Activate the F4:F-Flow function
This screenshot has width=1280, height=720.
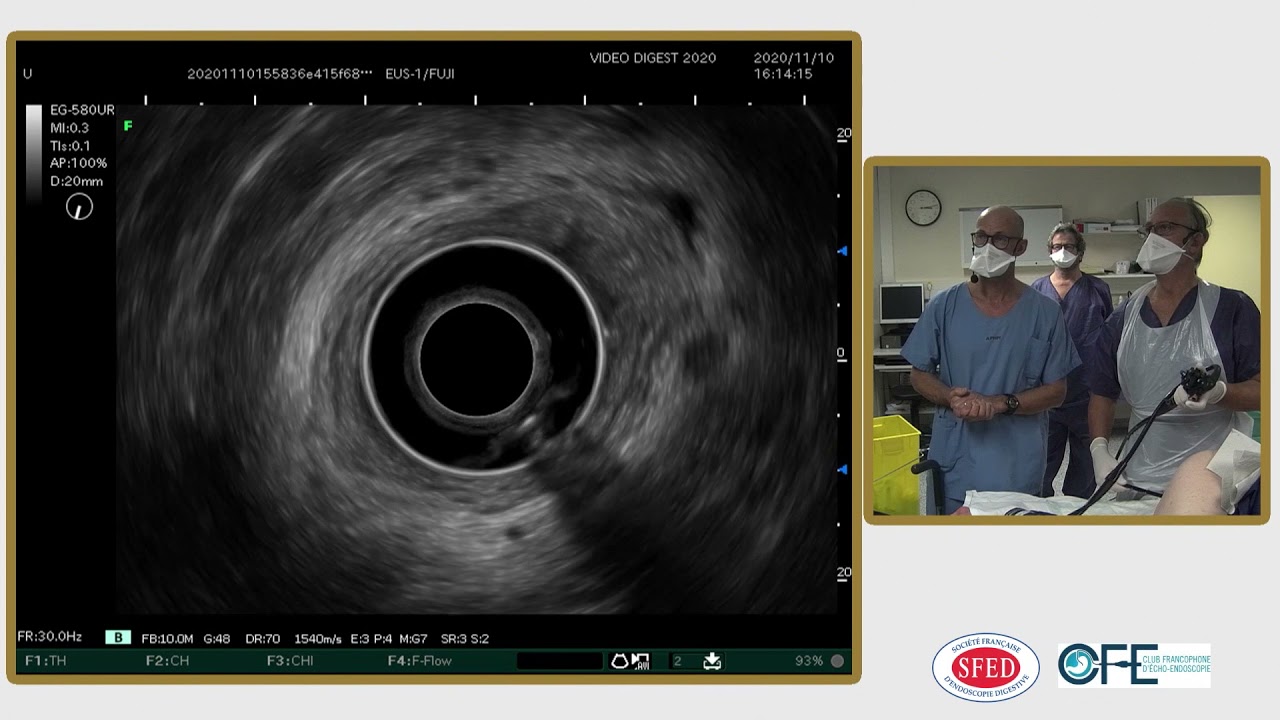420,661
